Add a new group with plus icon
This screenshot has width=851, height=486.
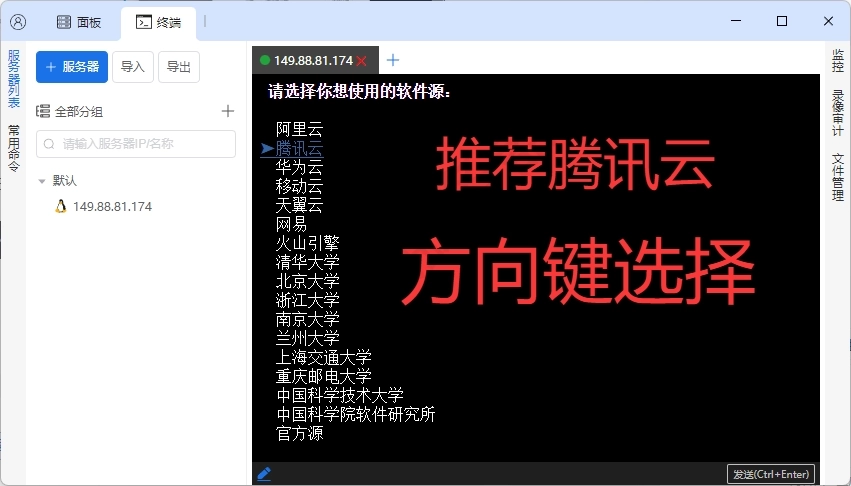pos(228,111)
